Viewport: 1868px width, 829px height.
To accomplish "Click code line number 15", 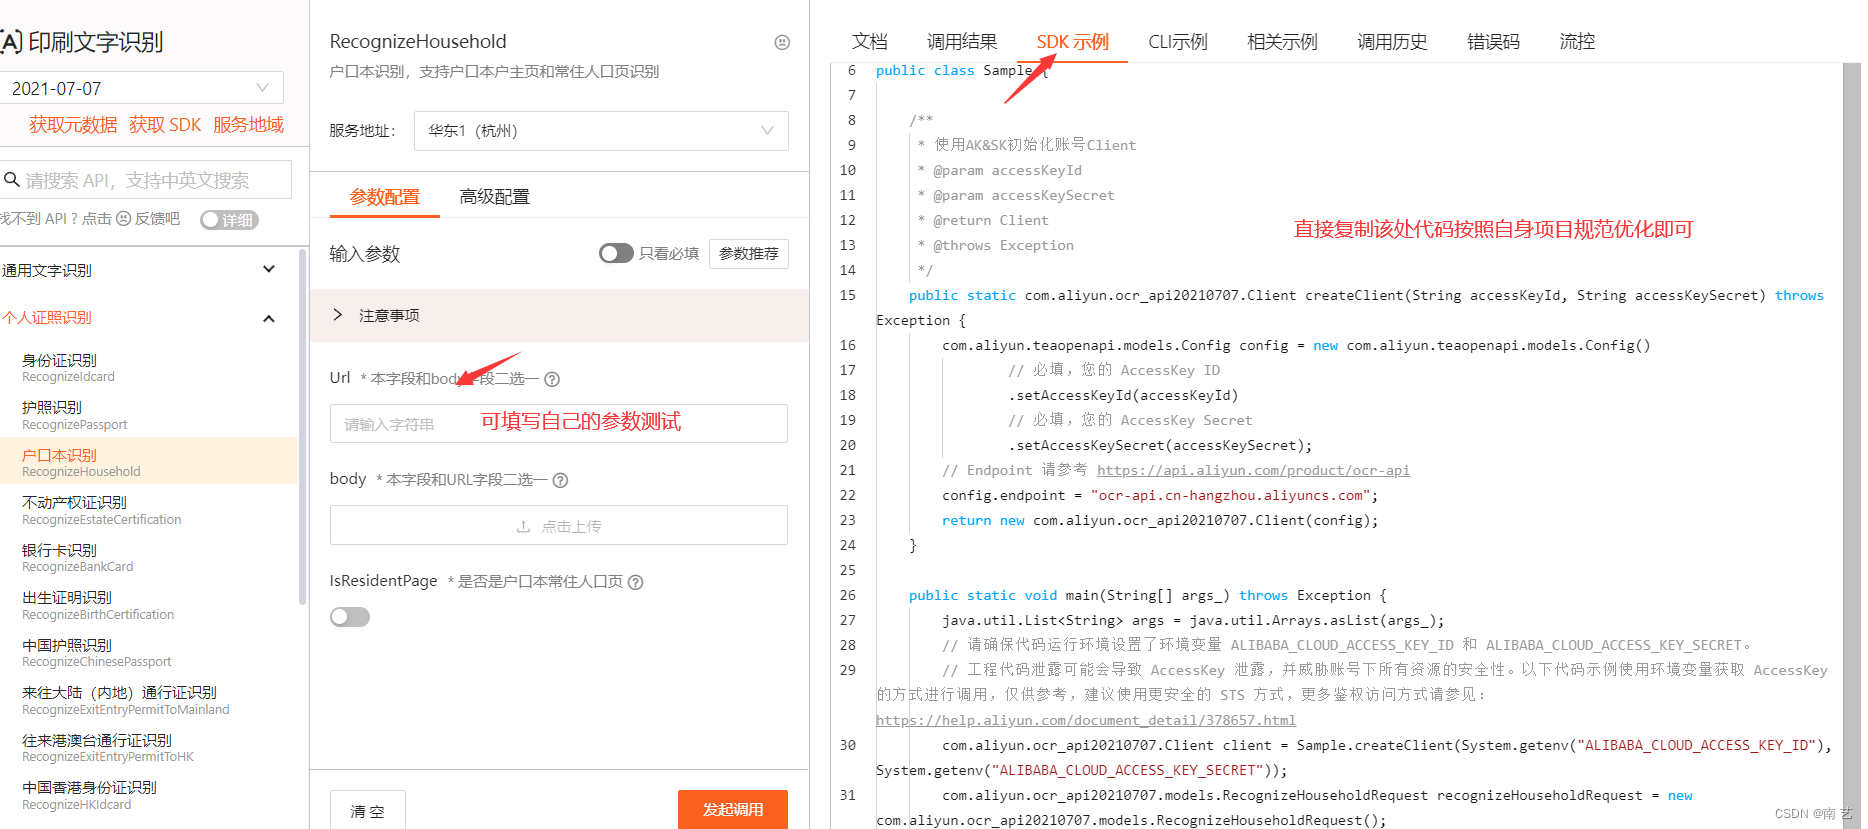I will click(848, 295).
